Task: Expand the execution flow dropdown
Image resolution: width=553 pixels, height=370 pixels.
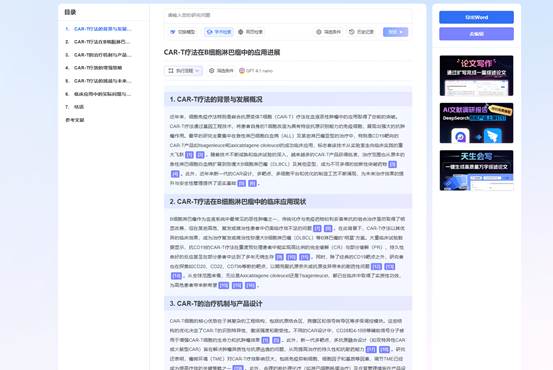Action: [183, 71]
